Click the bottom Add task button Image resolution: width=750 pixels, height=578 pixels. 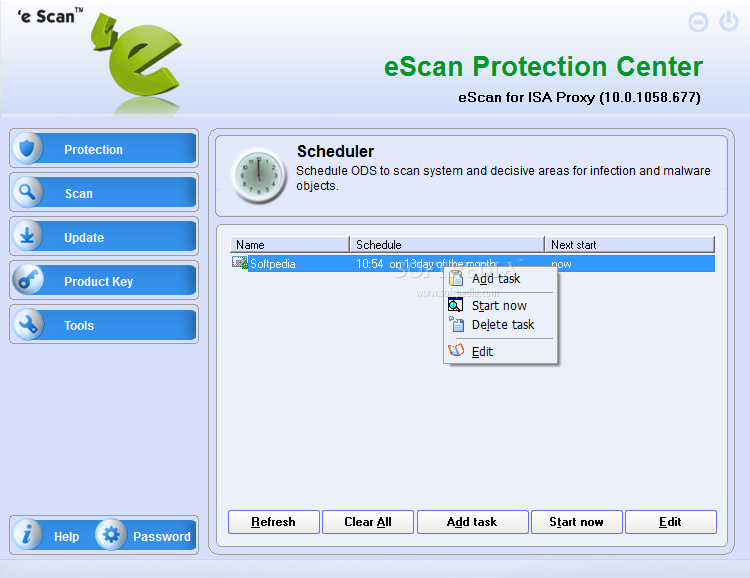point(473,522)
